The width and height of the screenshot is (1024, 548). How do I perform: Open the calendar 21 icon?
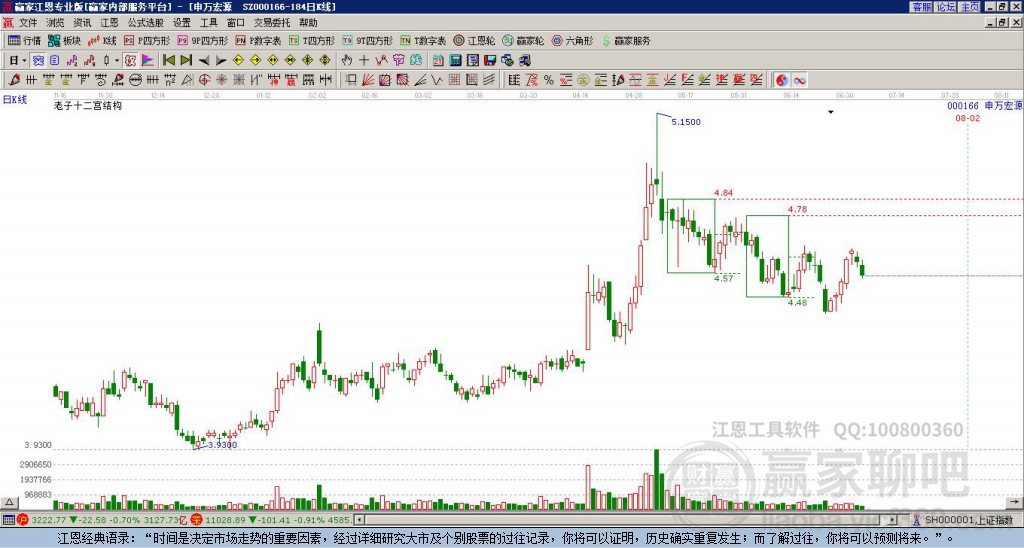tap(438, 60)
